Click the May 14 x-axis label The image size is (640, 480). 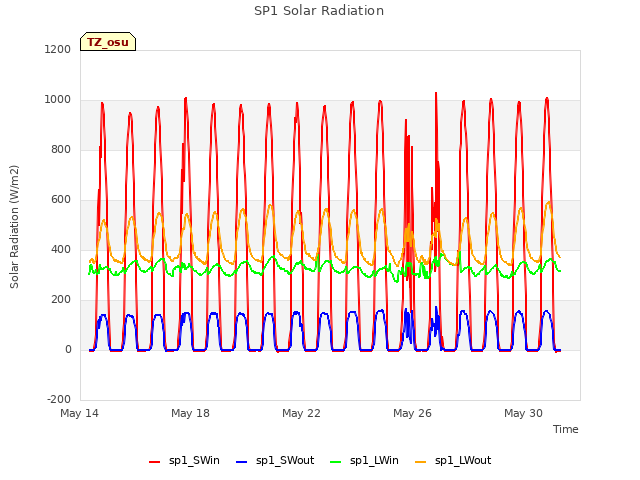click(79, 413)
